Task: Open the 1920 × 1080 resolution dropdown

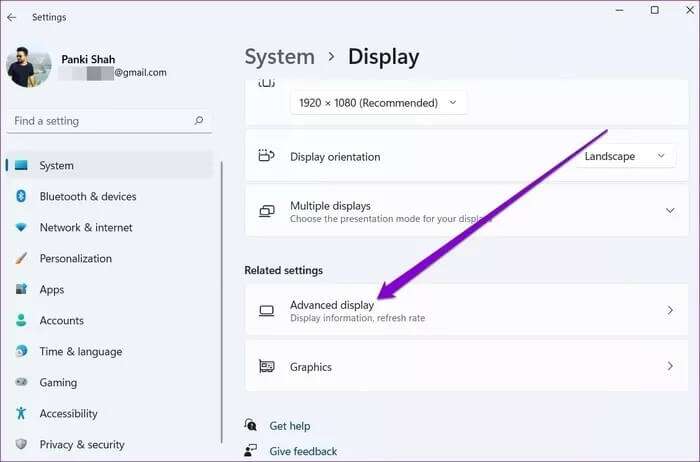Action: tap(378, 103)
